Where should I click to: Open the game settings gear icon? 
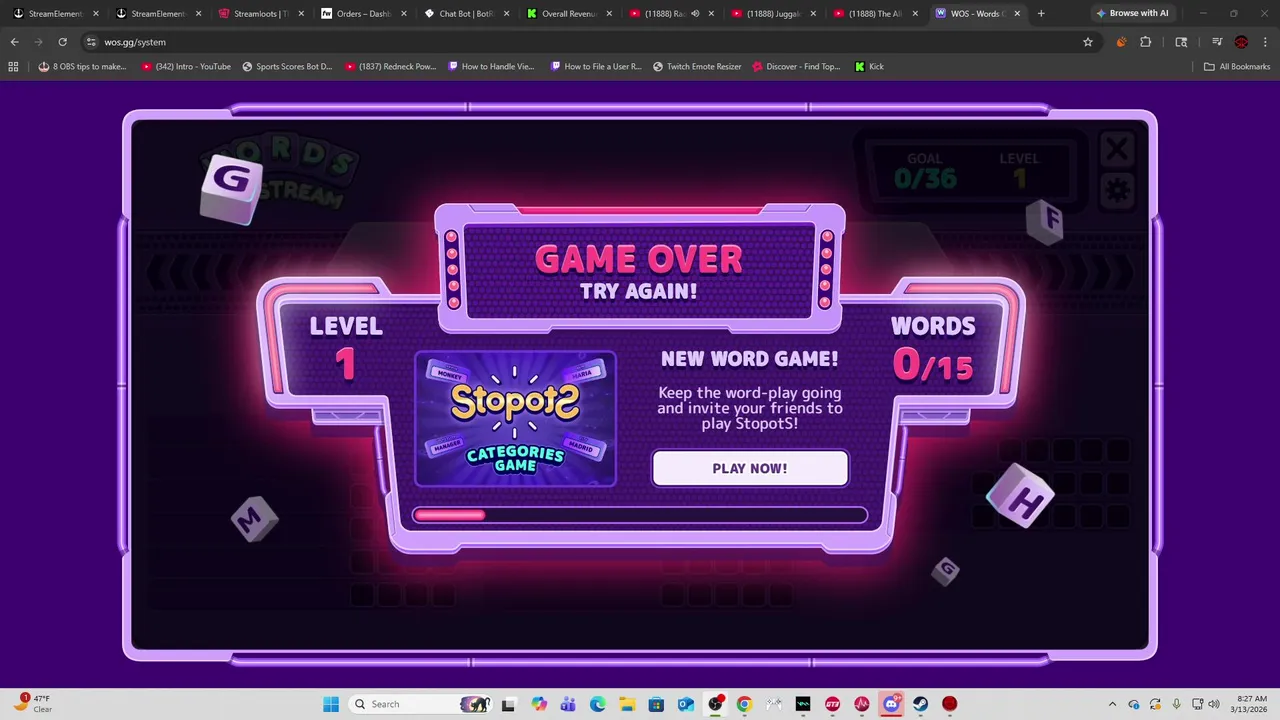click(x=1117, y=190)
